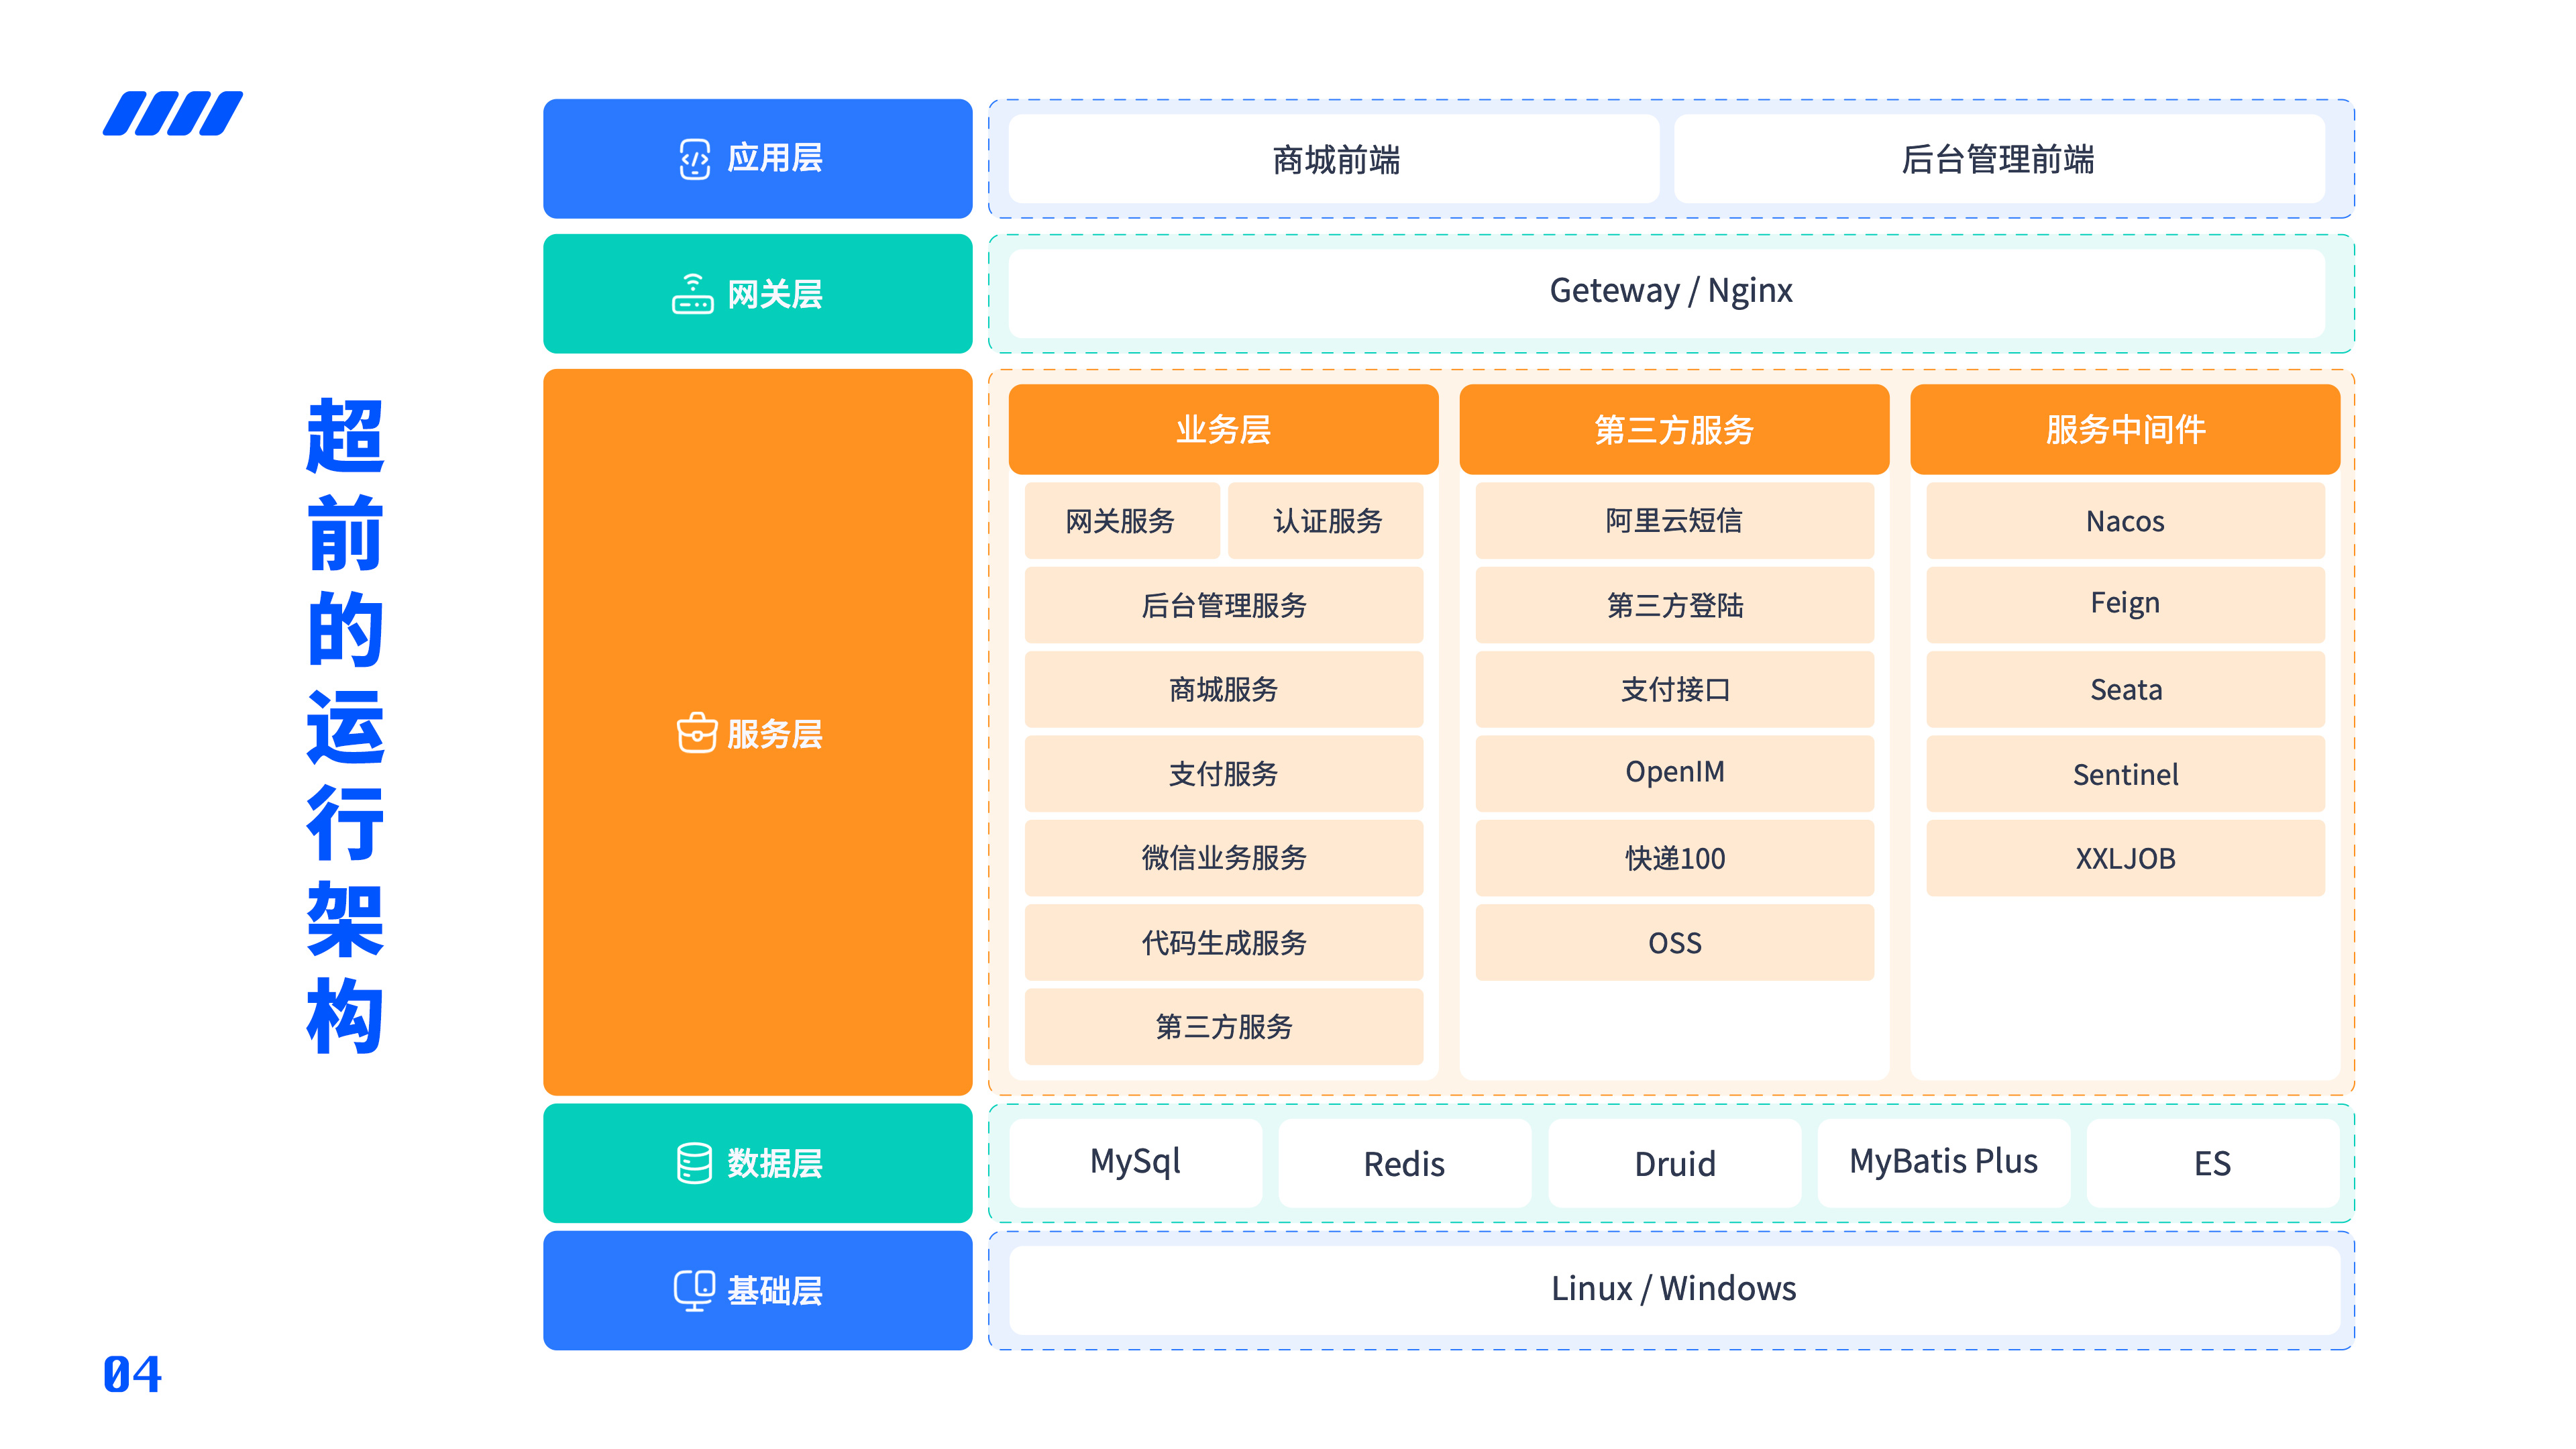Click the 业务层 column header

(1223, 429)
